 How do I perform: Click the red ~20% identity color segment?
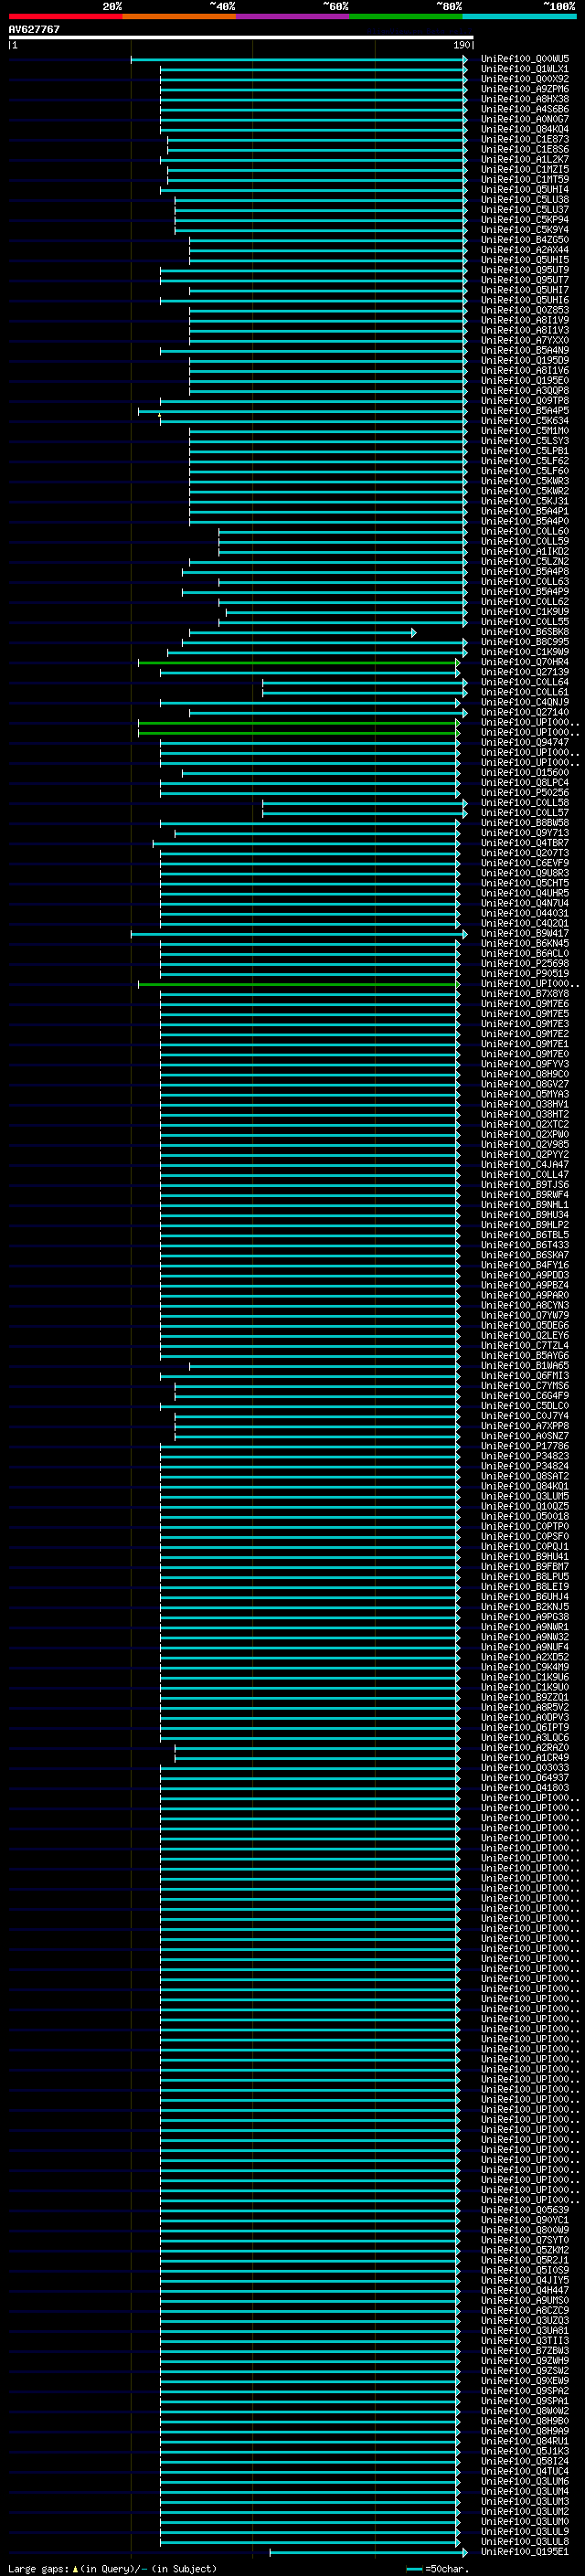65,16
